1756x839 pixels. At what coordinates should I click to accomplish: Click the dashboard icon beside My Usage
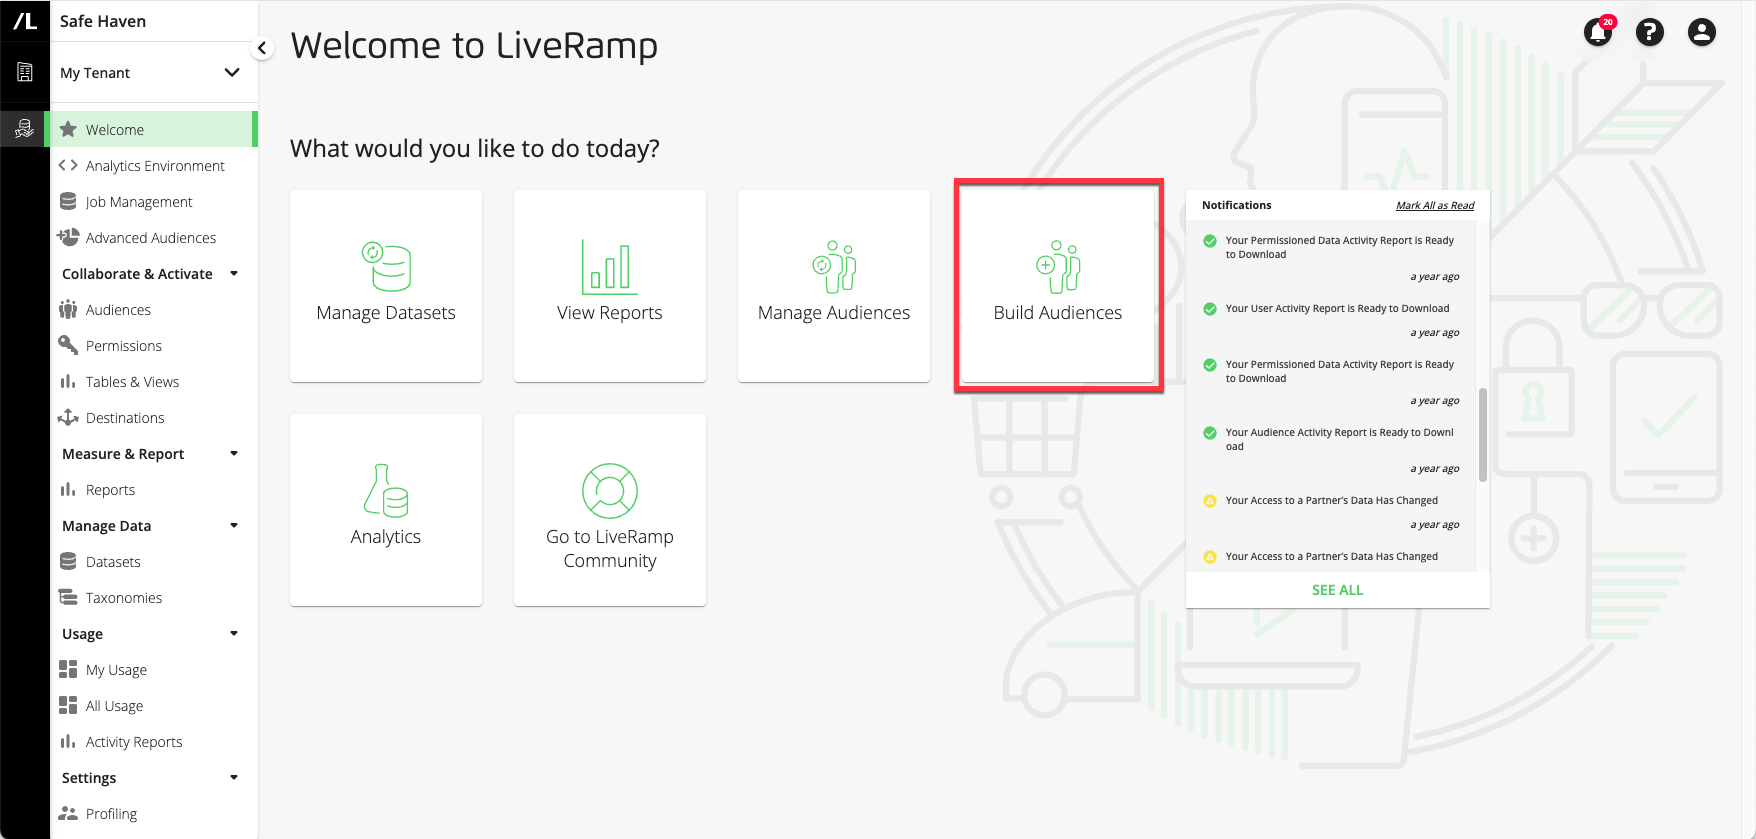tap(68, 669)
